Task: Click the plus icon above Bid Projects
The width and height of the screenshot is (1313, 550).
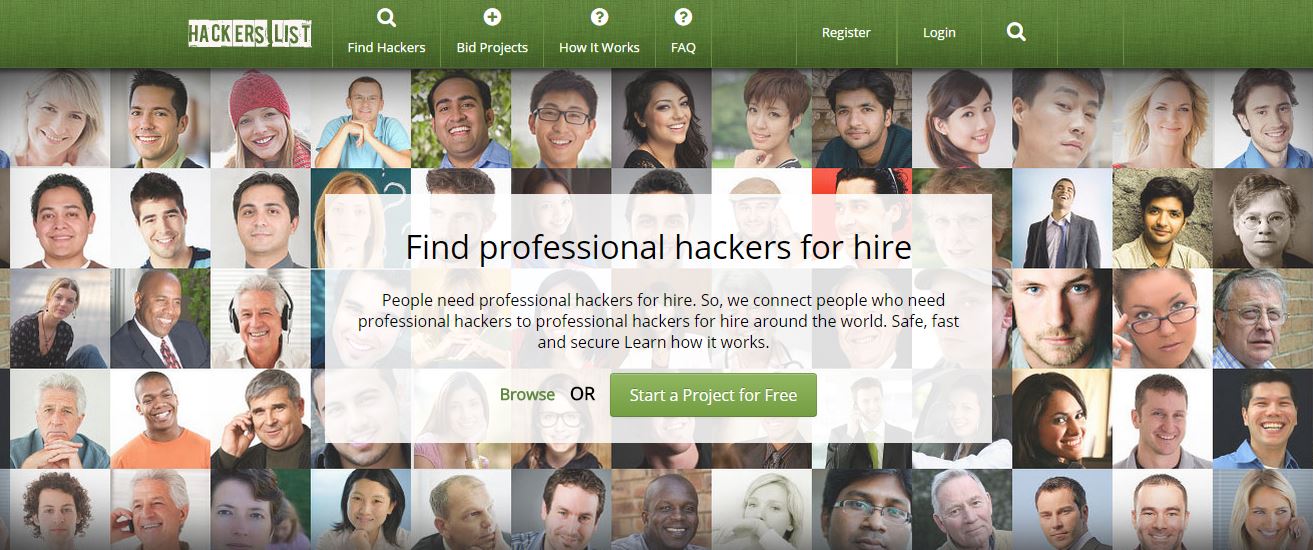Action: (492, 16)
